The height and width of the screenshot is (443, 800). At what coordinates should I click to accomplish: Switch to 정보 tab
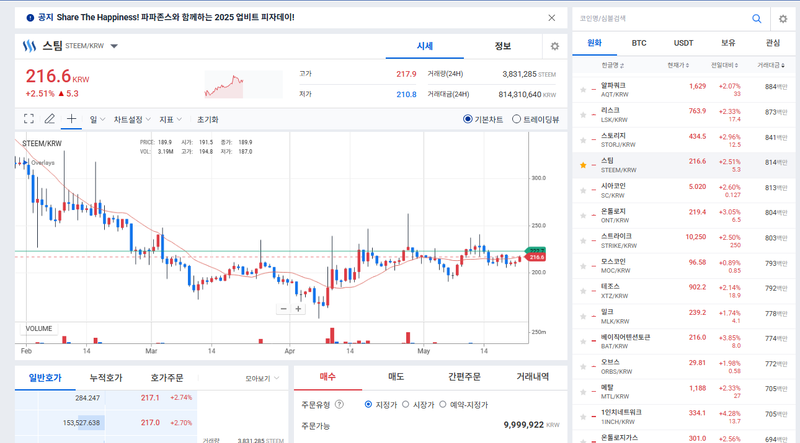503,46
